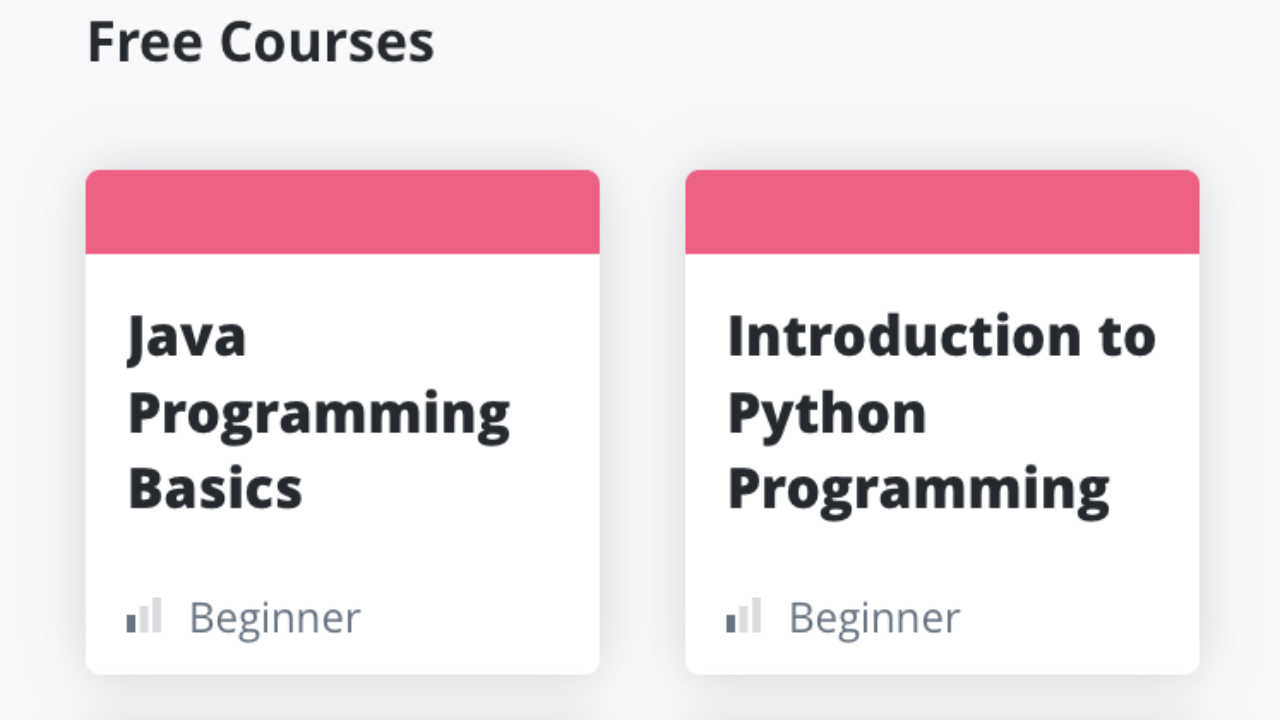This screenshot has width=1280, height=720.
Task: Click the pink banner on Python course card
Action: [942, 212]
